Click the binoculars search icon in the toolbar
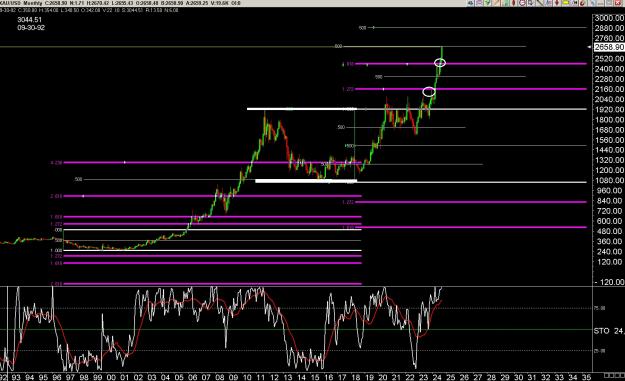 (470, 3)
